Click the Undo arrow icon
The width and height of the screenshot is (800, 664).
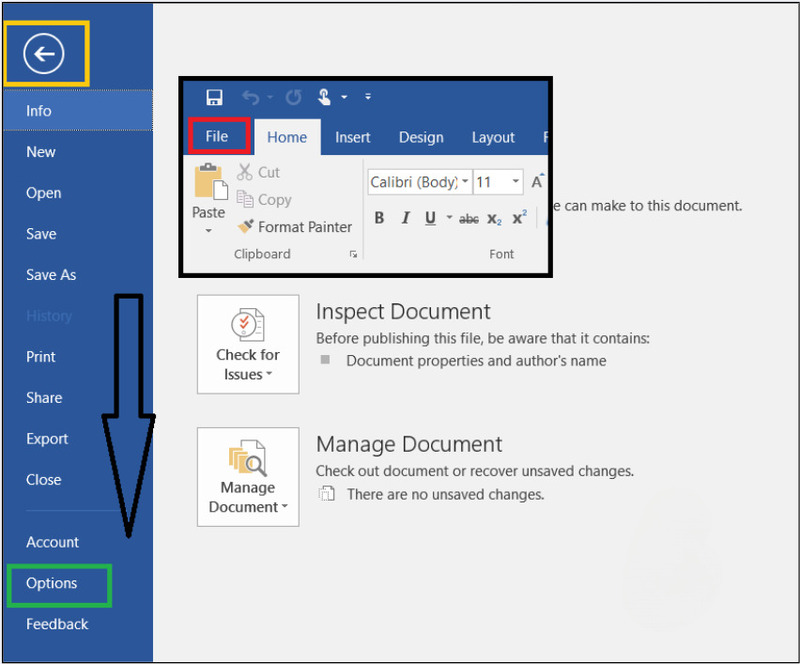(251, 97)
